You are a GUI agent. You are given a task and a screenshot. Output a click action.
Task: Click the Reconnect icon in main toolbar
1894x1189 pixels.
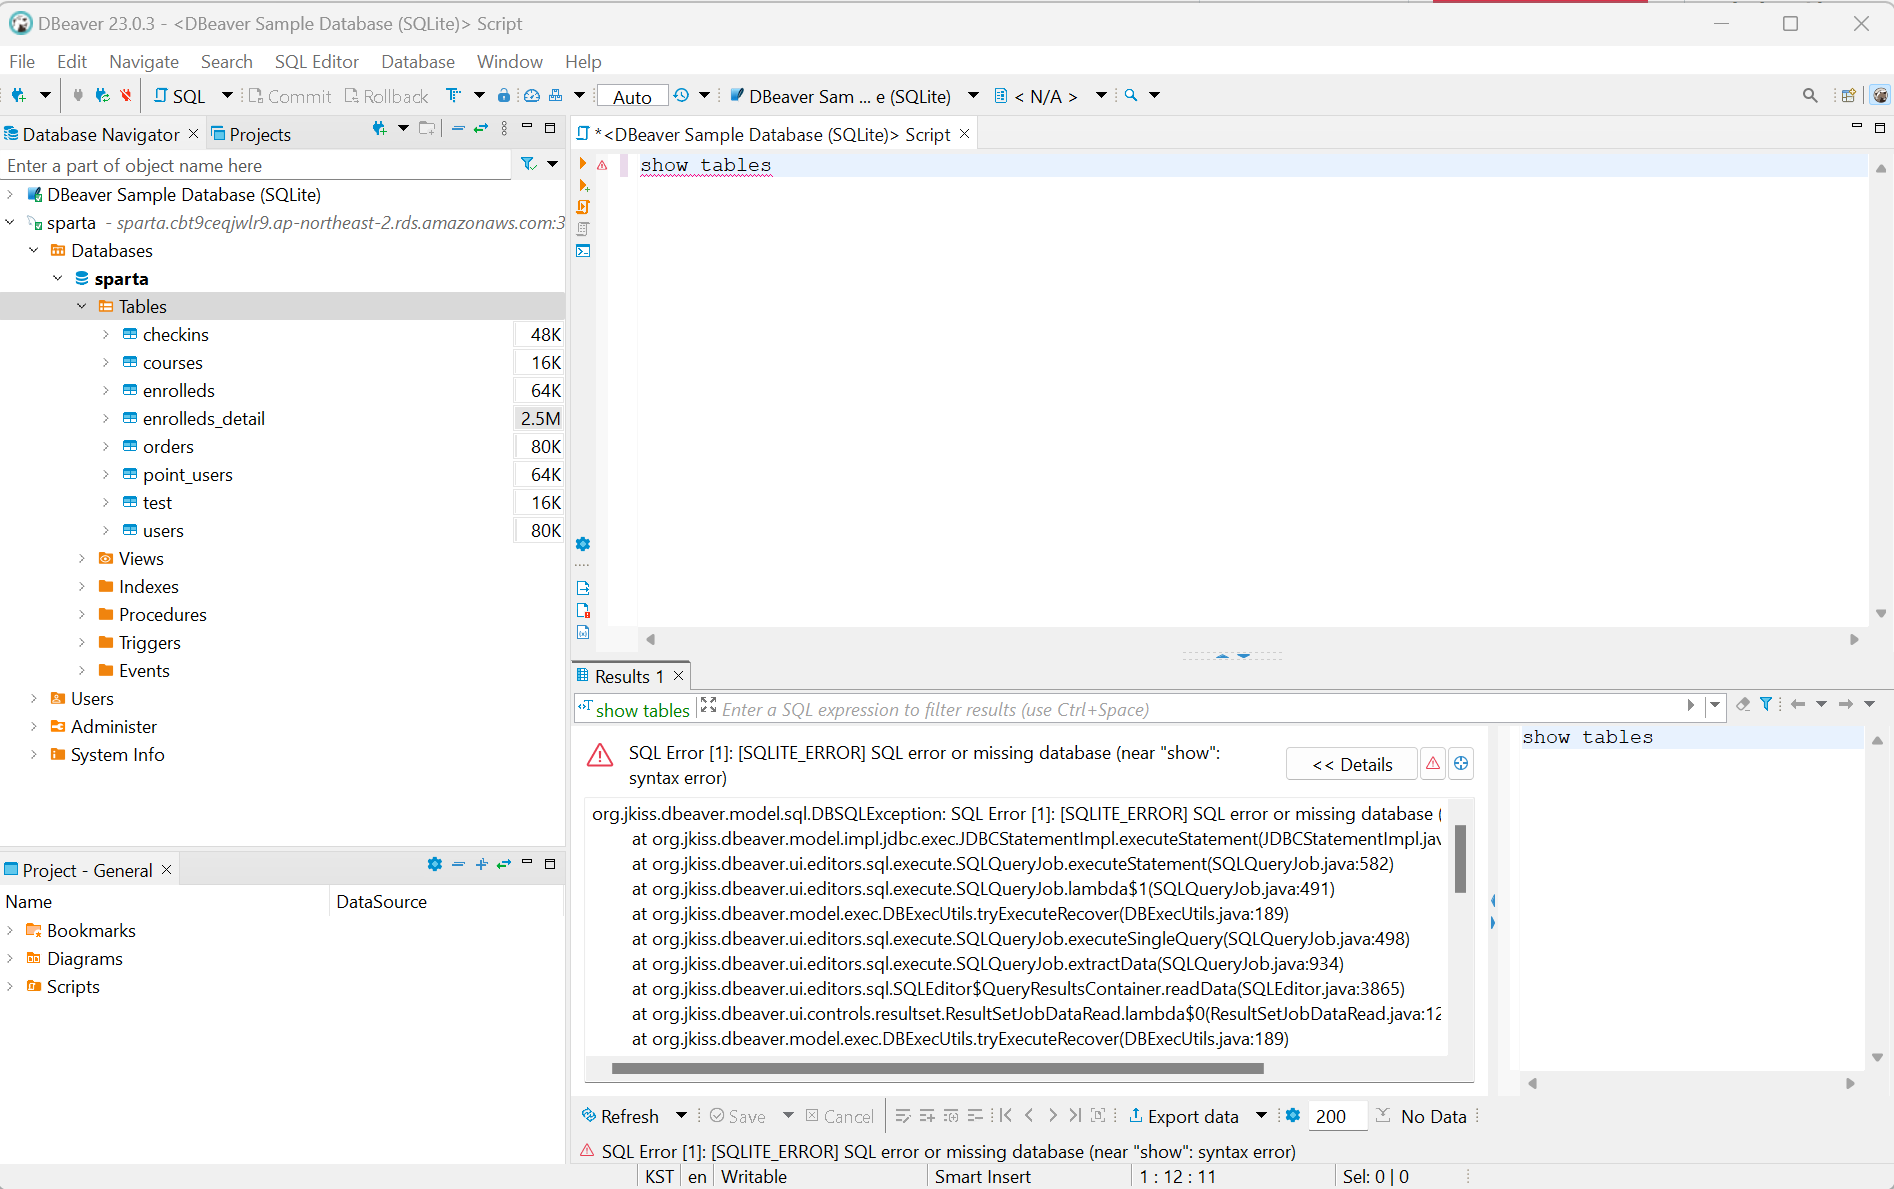(102, 96)
